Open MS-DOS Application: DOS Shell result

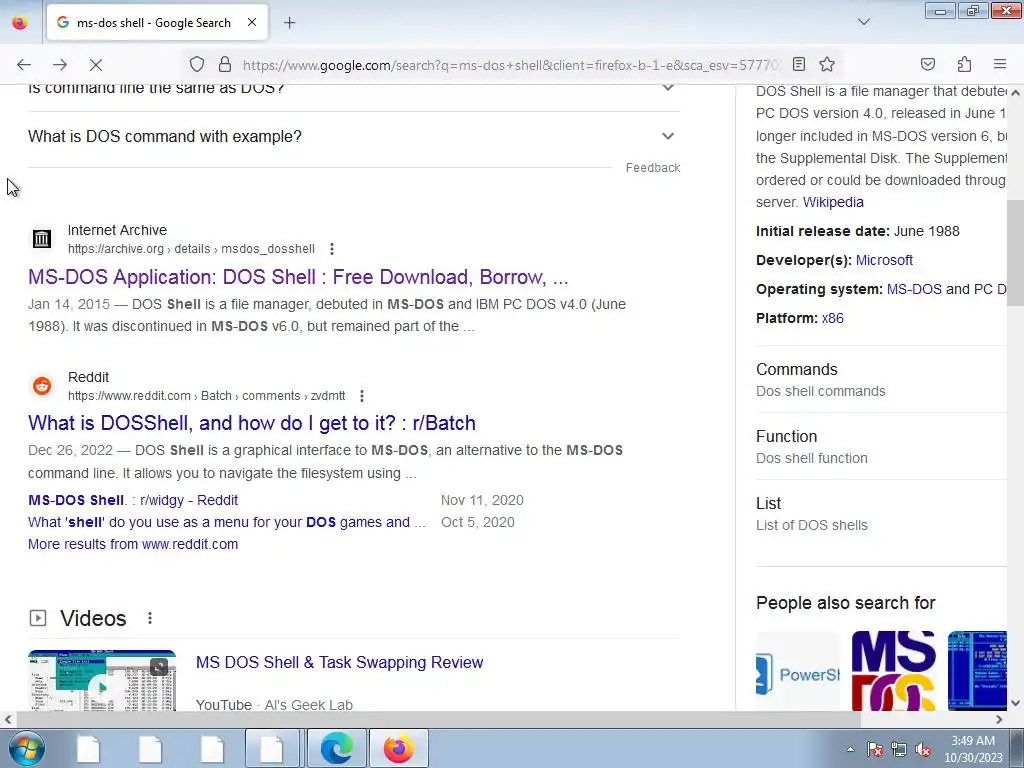[298, 277]
